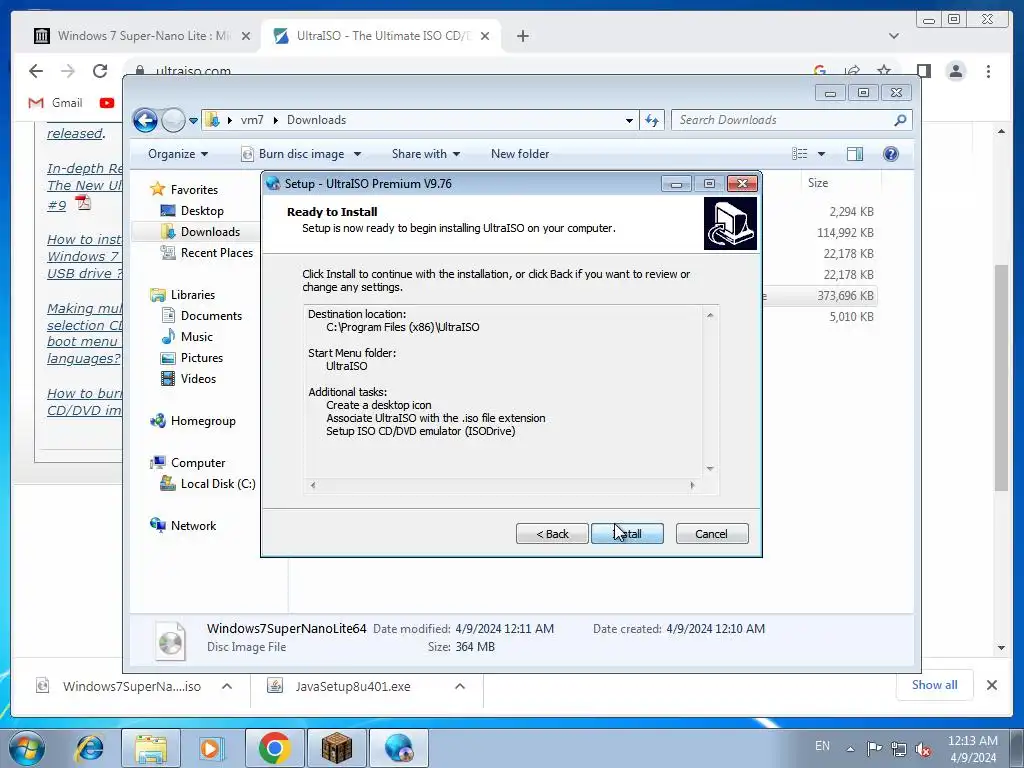Screen dimensions: 1024x768
Task: Open Gmail bookmark
Action: (x=56, y=103)
